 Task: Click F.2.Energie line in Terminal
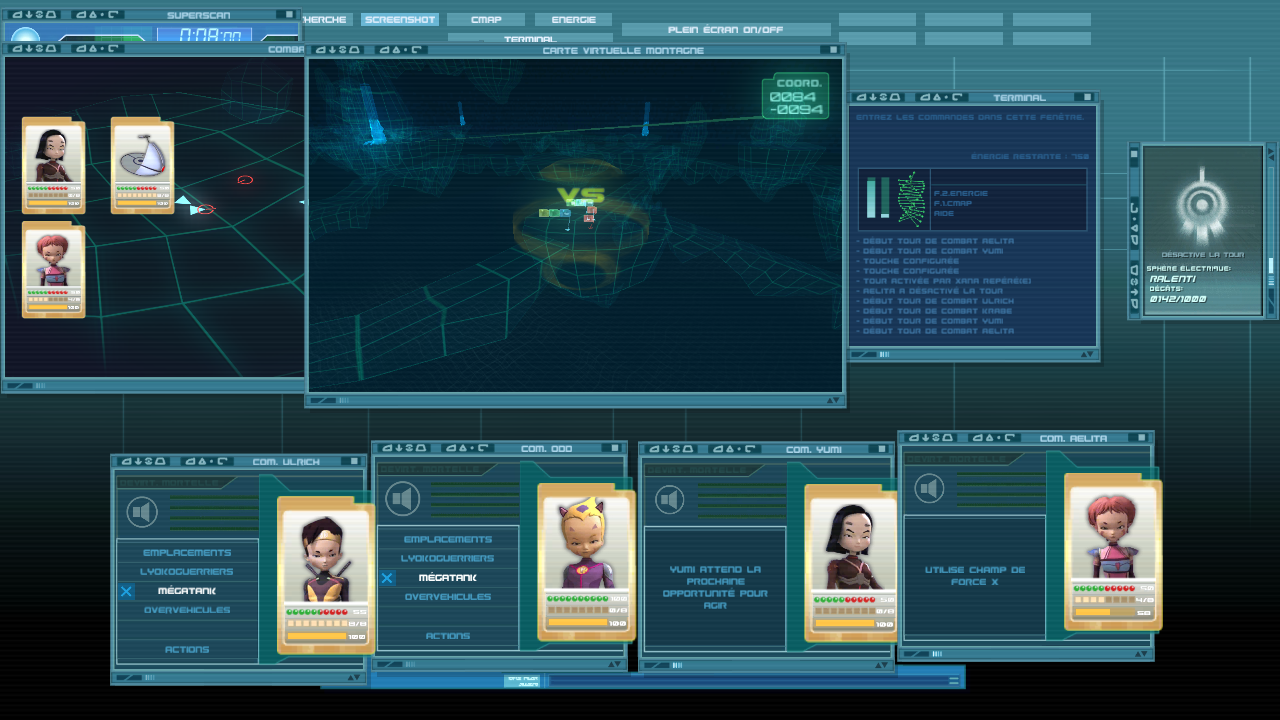click(959, 192)
